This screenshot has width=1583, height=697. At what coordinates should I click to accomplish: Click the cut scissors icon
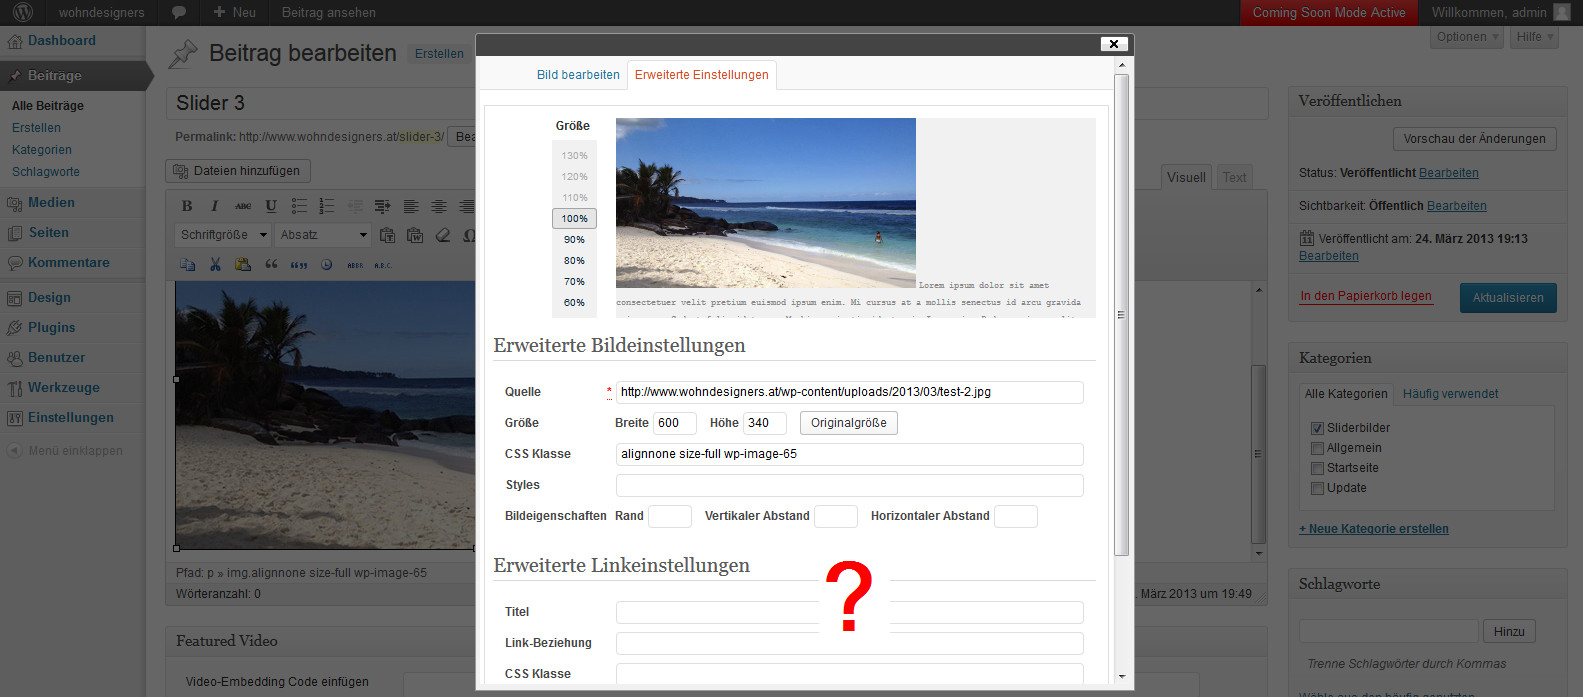pos(215,264)
